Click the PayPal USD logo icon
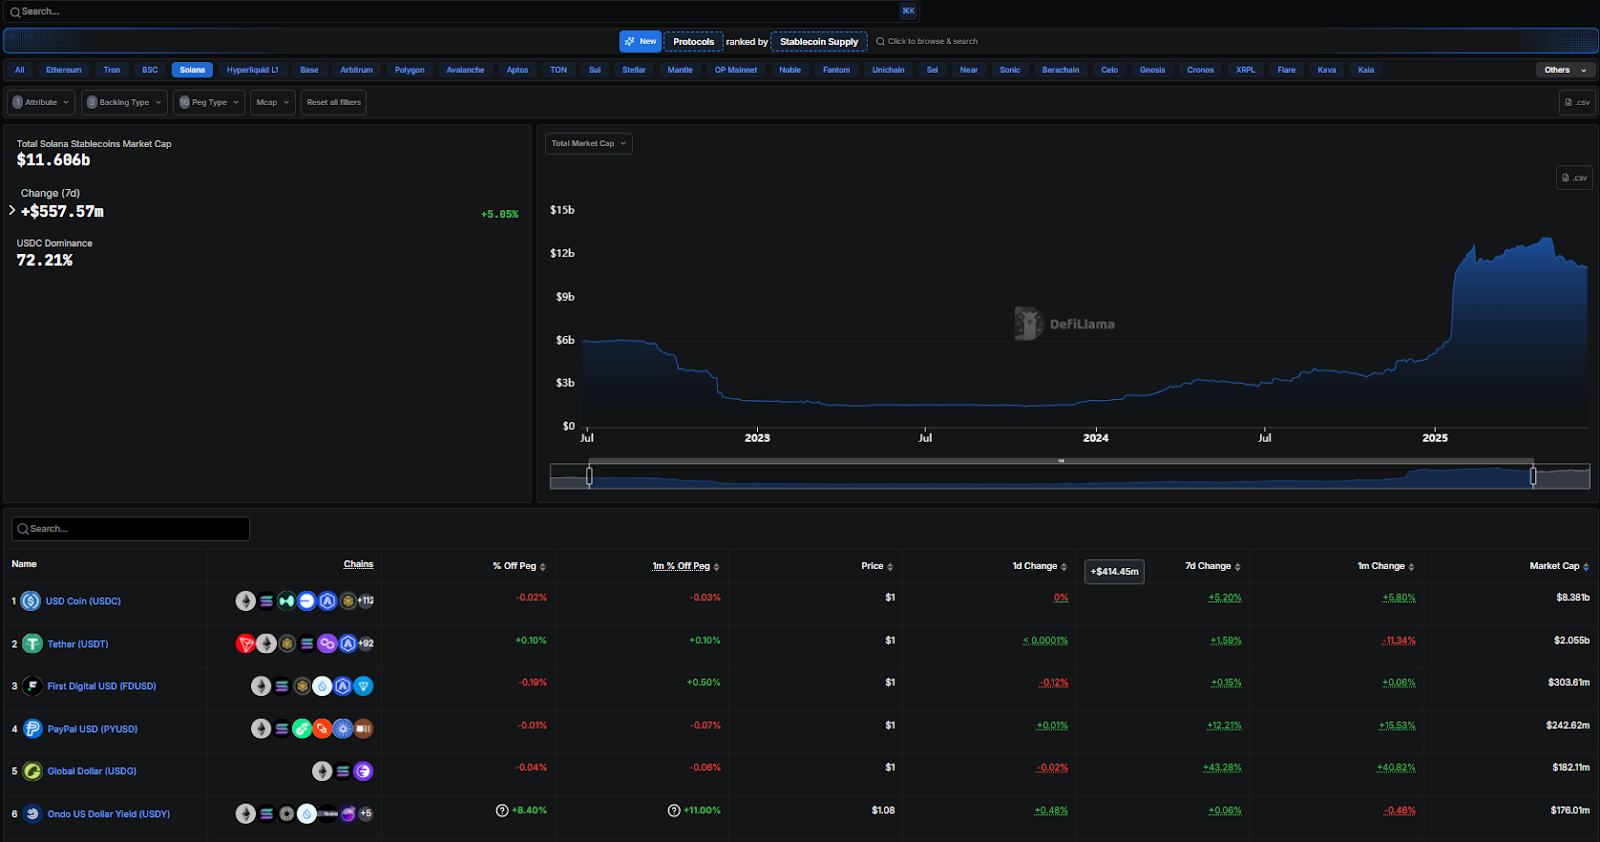Viewport: 1600px width, 842px height. (33, 729)
